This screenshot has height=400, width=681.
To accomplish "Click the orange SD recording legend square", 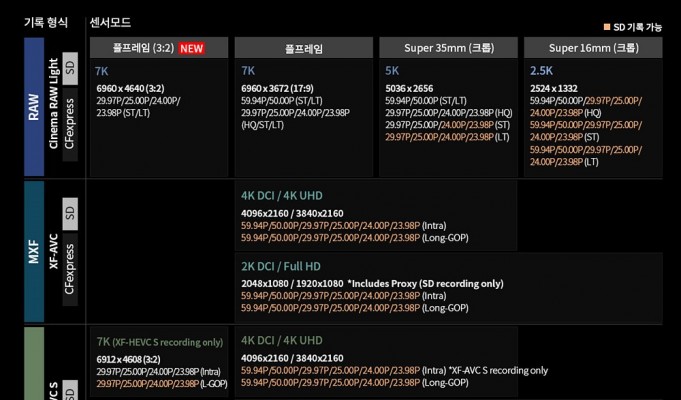I will (606, 27).
